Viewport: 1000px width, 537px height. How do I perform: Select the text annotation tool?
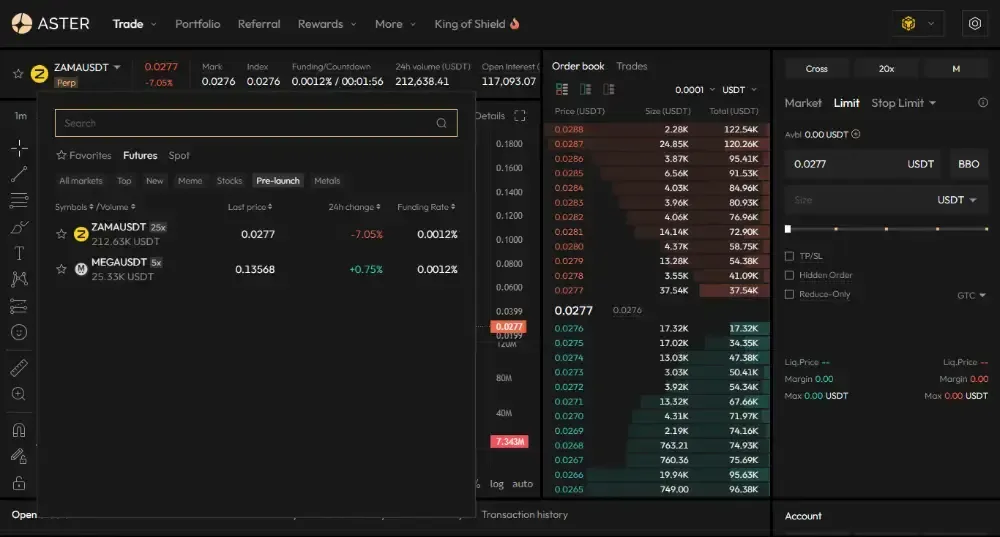coord(19,253)
